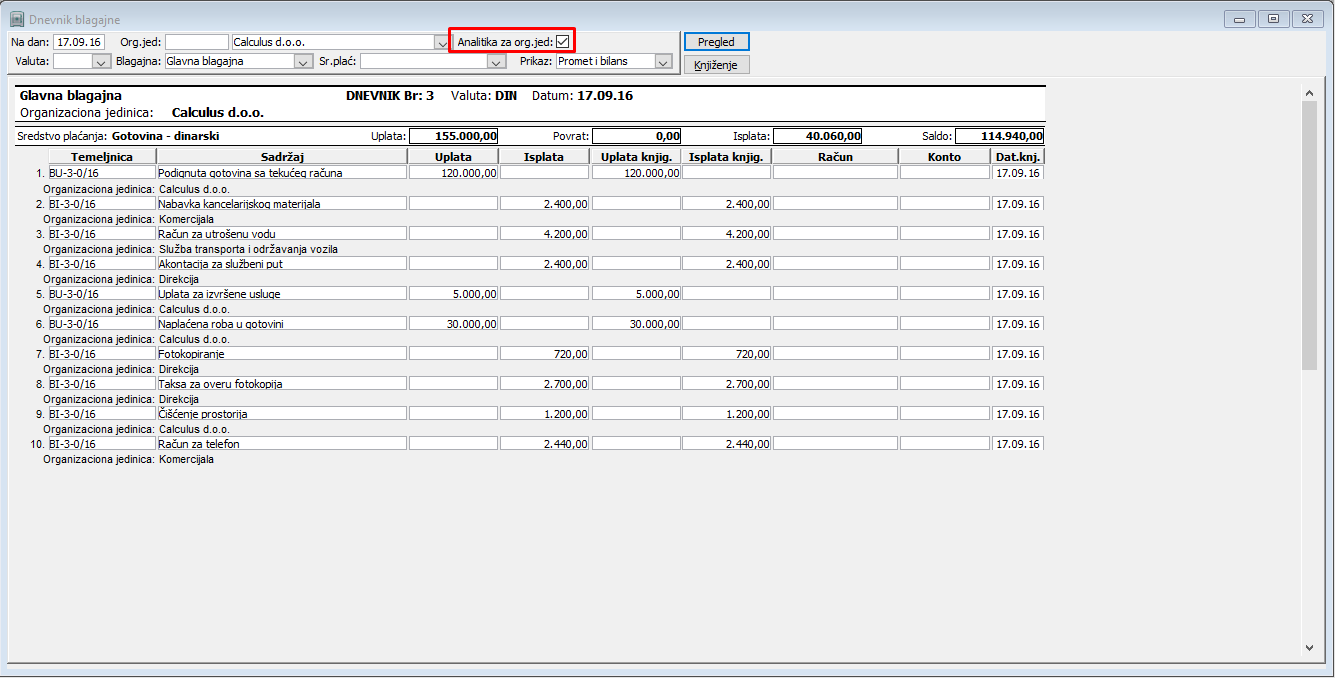Click the Povrat total 0,00 field
Screen dimensions: 1335x678
click(636, 136)
